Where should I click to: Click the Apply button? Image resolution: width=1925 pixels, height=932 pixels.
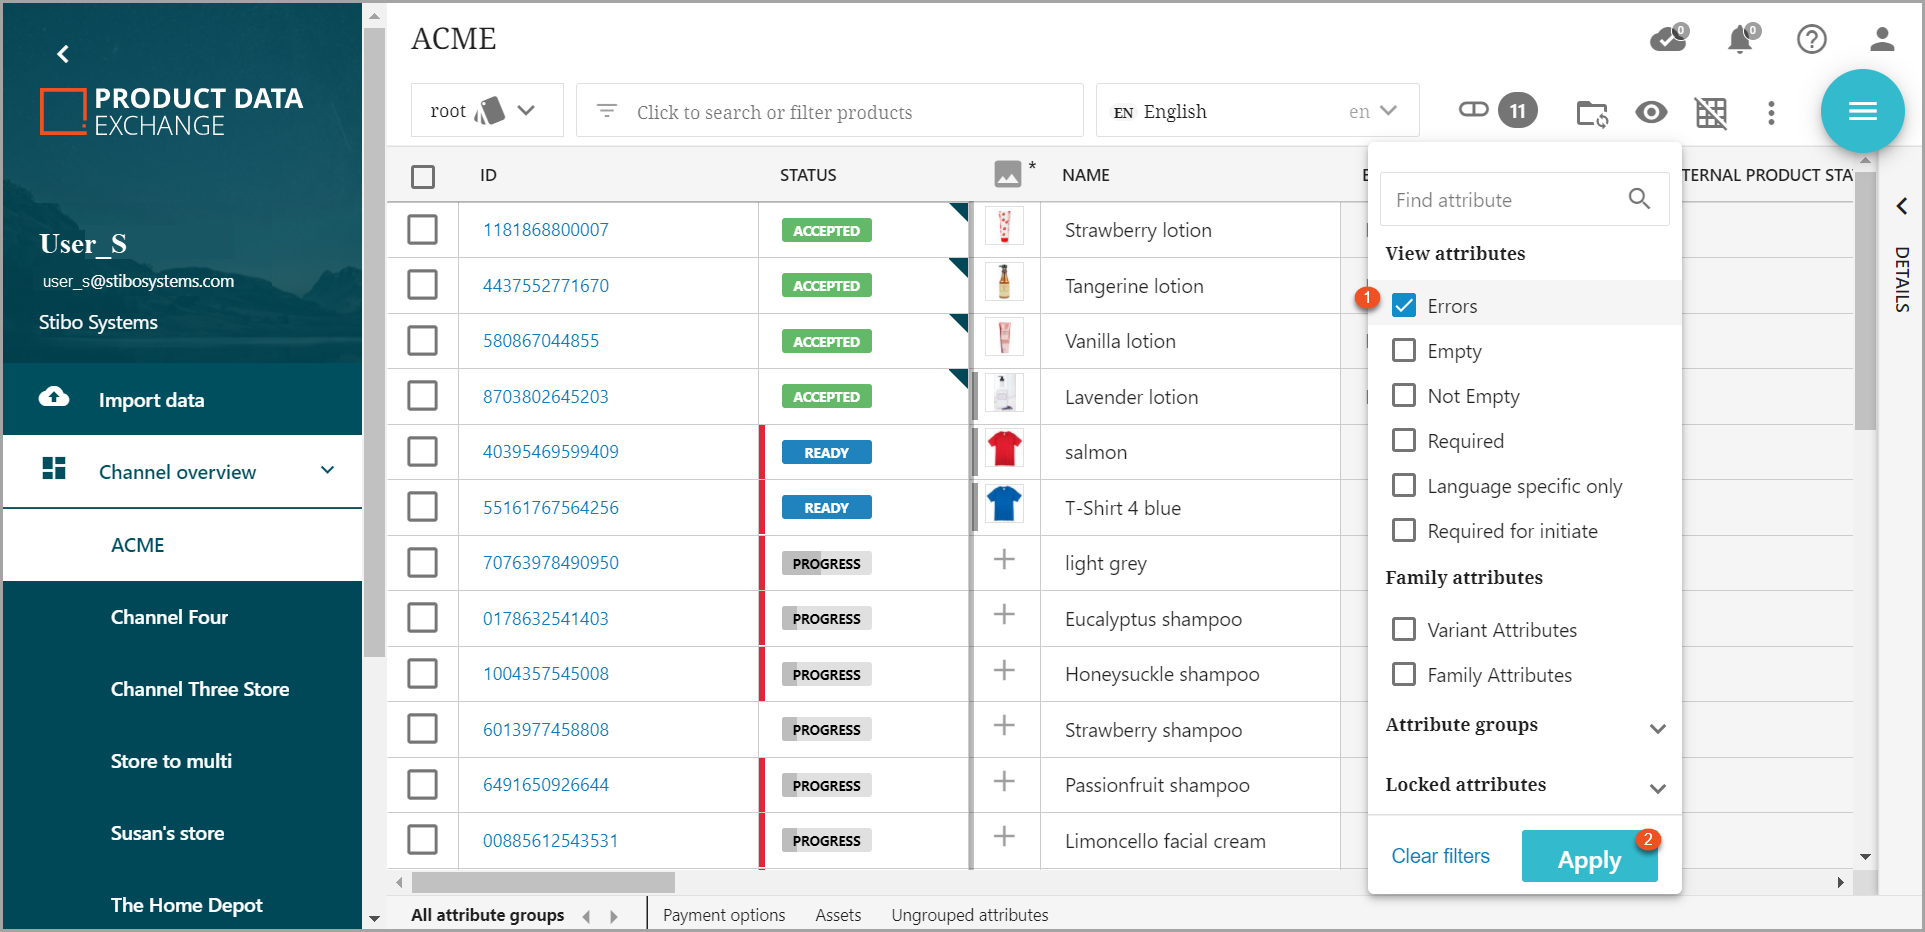click(x=1589, y=858)
